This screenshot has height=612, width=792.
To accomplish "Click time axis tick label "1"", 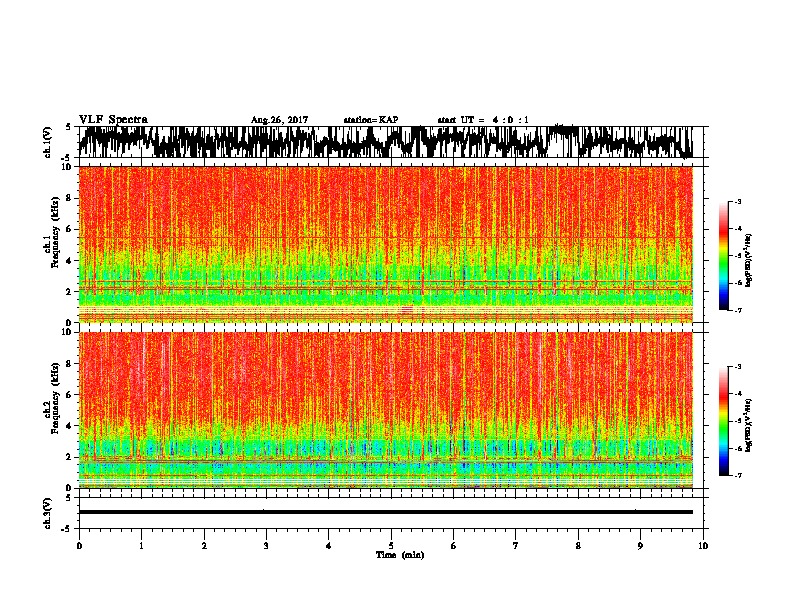I will coord(141,546).
